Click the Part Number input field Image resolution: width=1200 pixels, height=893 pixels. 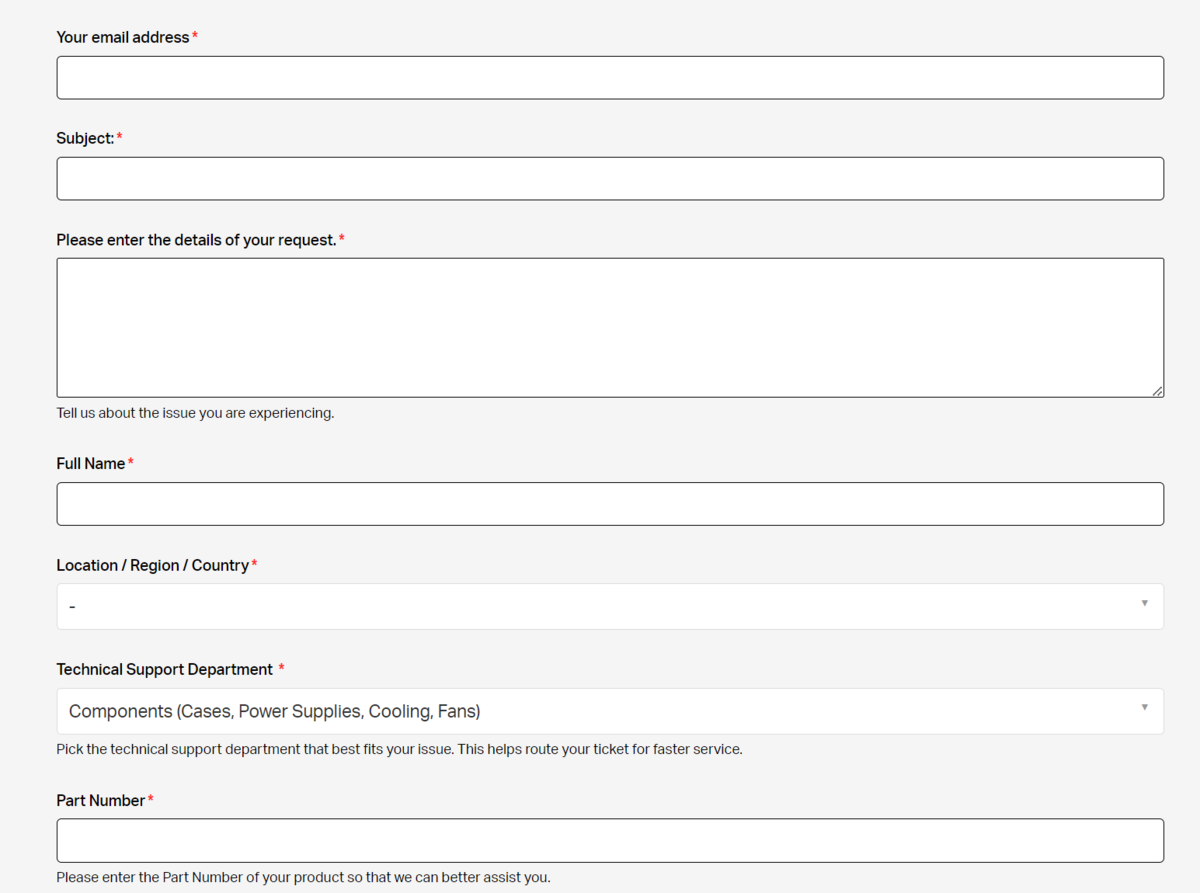point(610,841)
